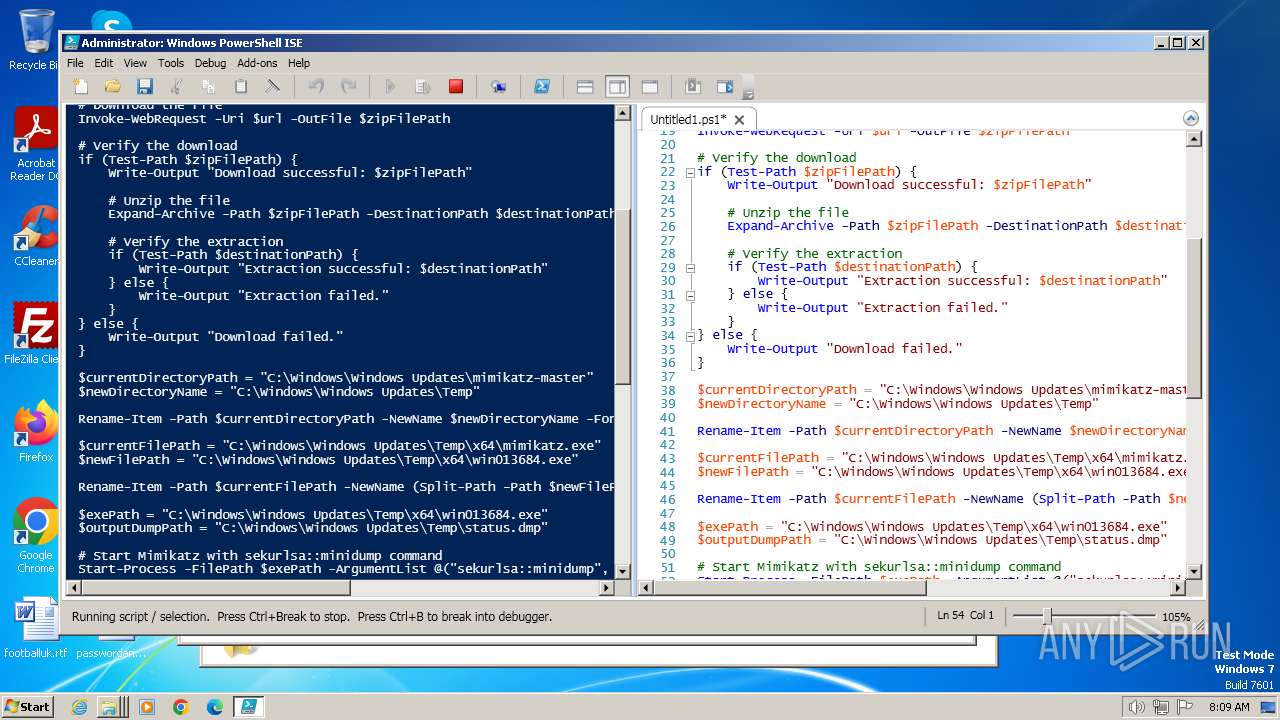1280x720 pixels.
Task: Collapse the else block at line 31
Action: point(690,295)
